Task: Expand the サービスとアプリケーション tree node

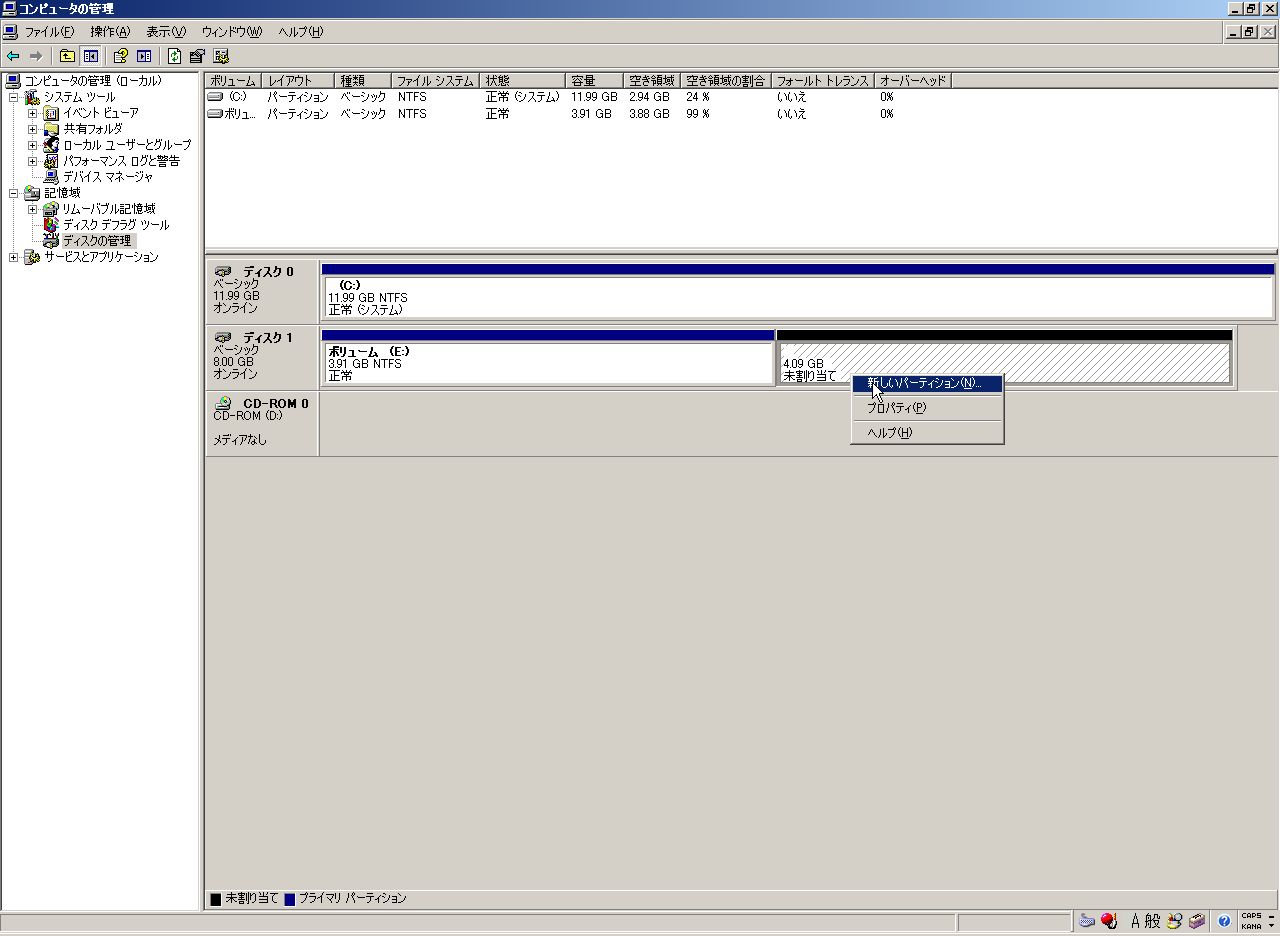Action: point(14,257)
